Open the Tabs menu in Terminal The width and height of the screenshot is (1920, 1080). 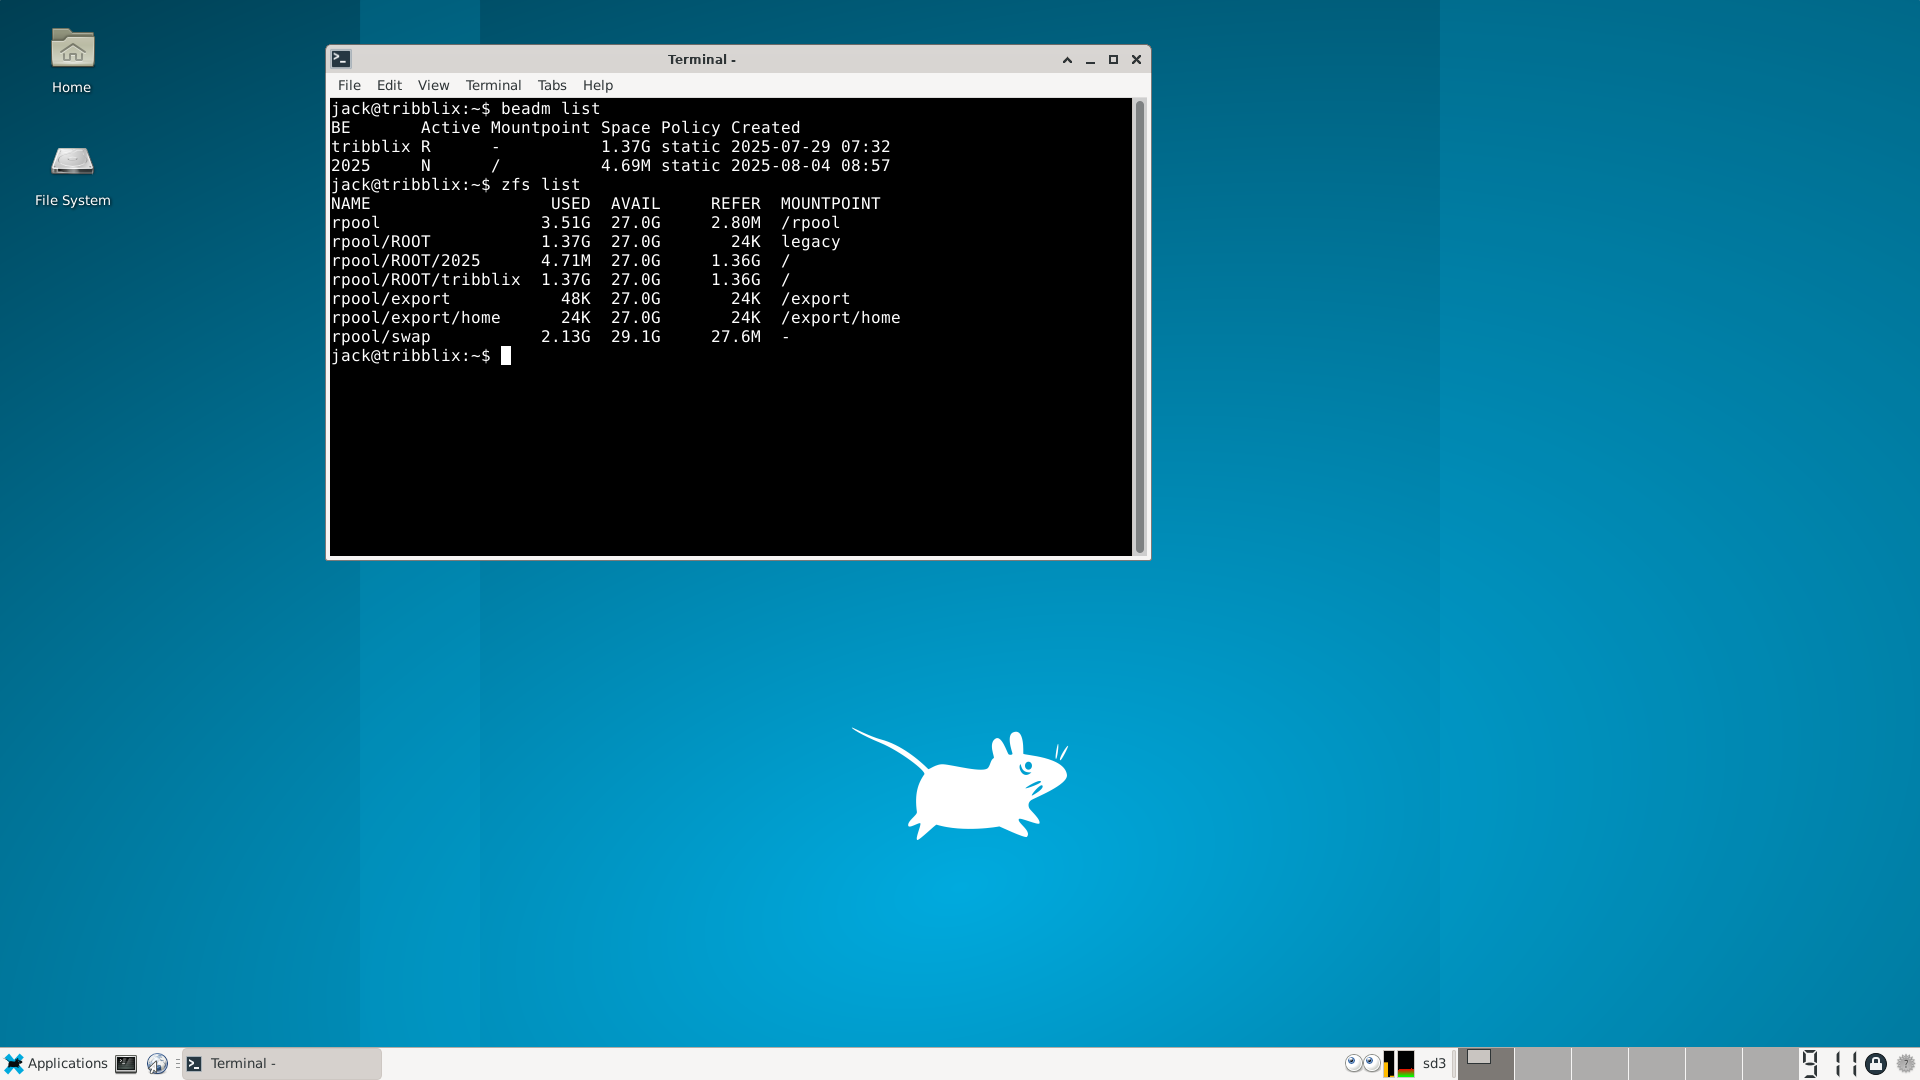point(551,85)
